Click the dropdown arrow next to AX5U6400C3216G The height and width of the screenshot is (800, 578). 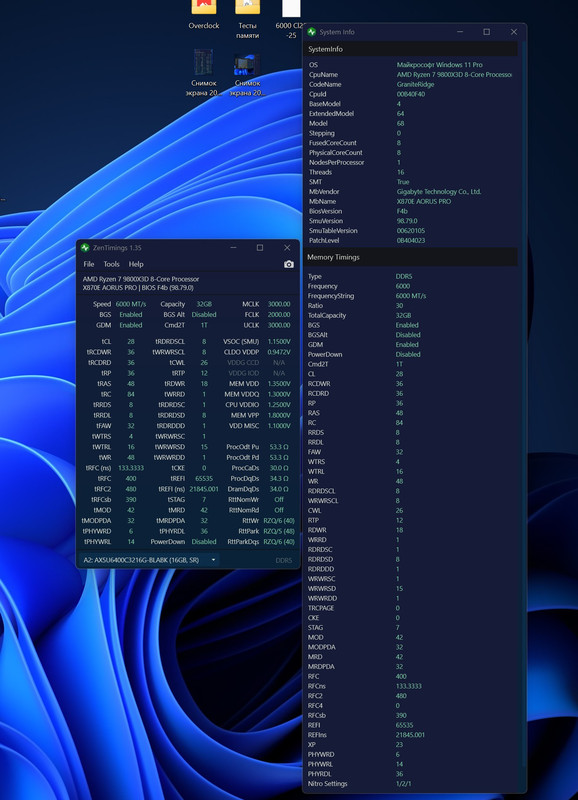(x=213, y=560)
